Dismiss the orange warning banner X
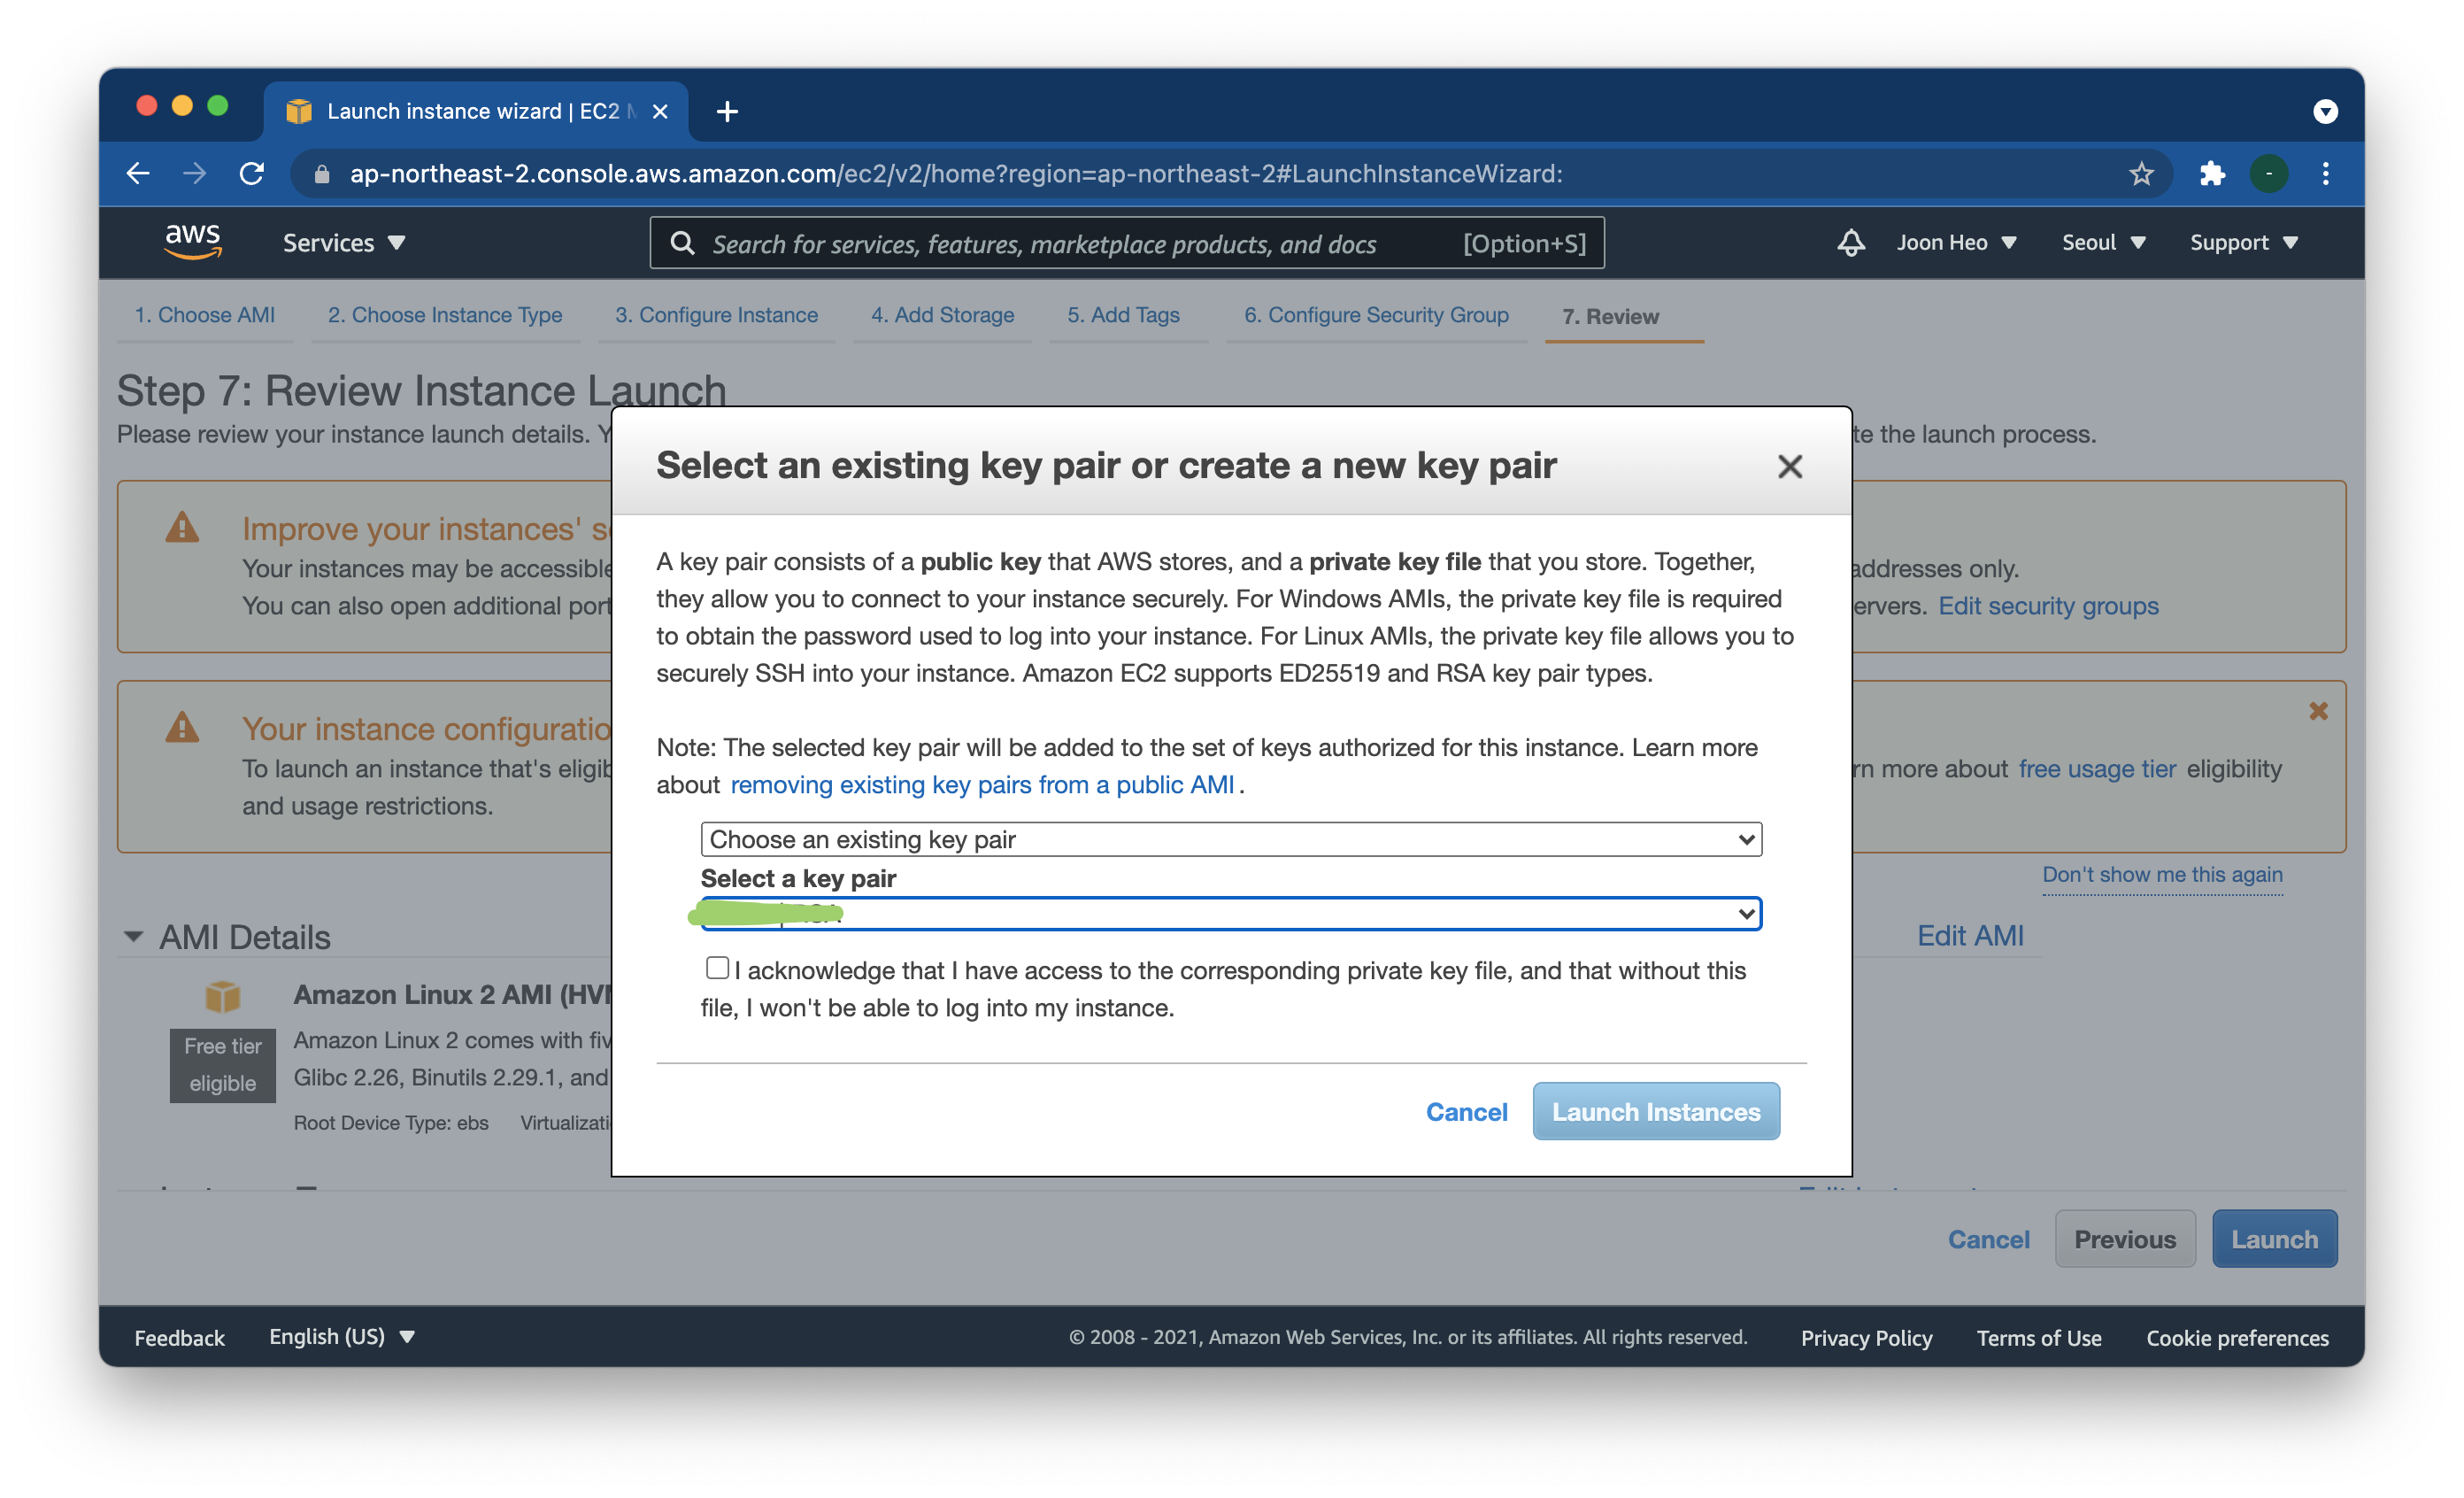The height and width of the screenshot is (1498, 2464). pyautogui.click(x=2318, y=711)
